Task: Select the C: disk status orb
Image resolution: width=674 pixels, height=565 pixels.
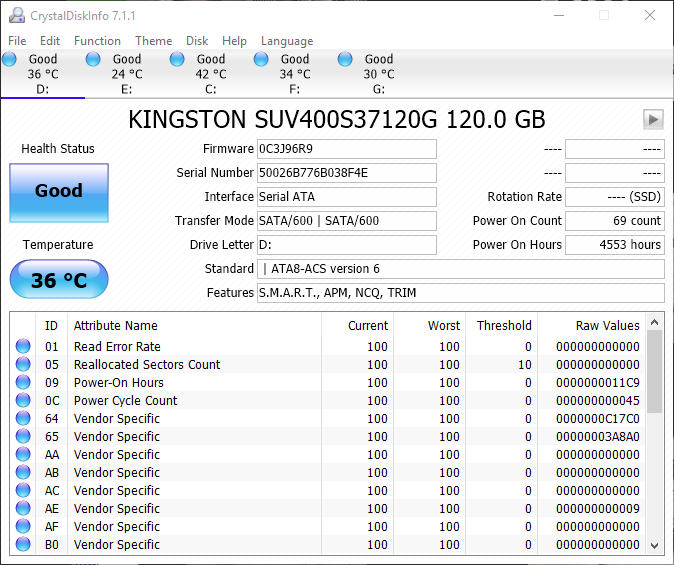Action: coord(177,59)
